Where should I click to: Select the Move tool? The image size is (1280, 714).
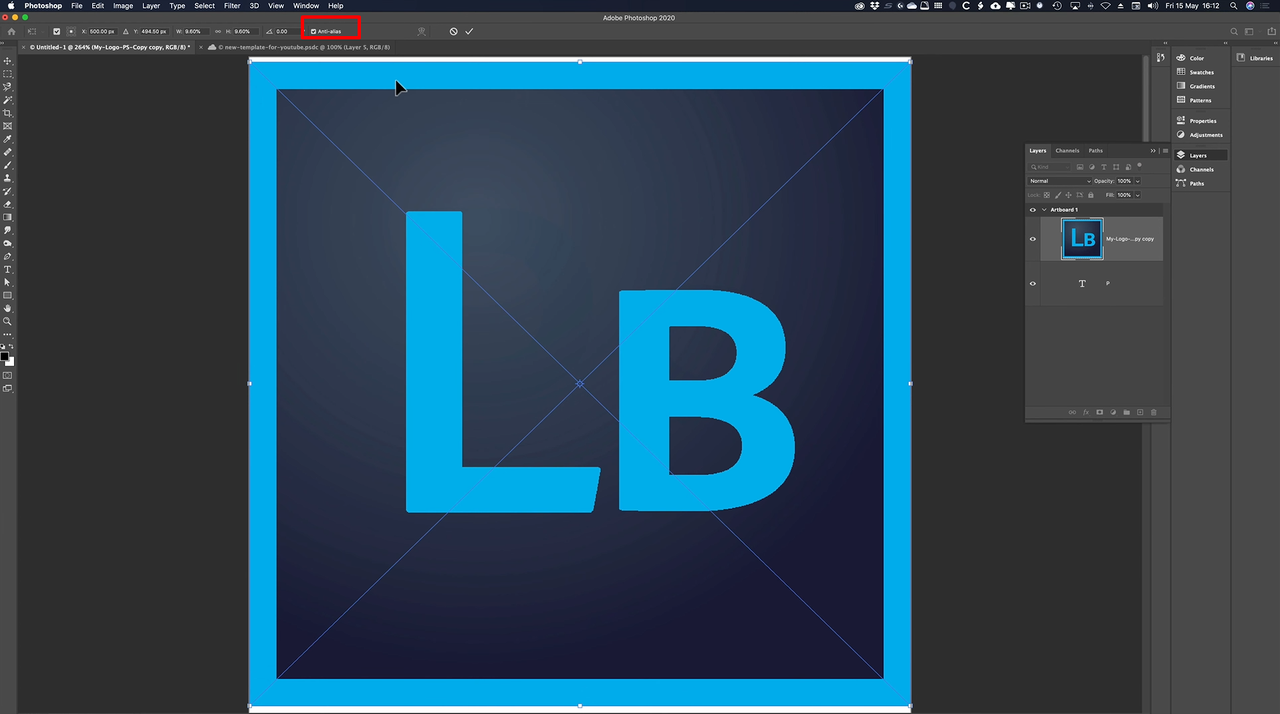[8, 61]
